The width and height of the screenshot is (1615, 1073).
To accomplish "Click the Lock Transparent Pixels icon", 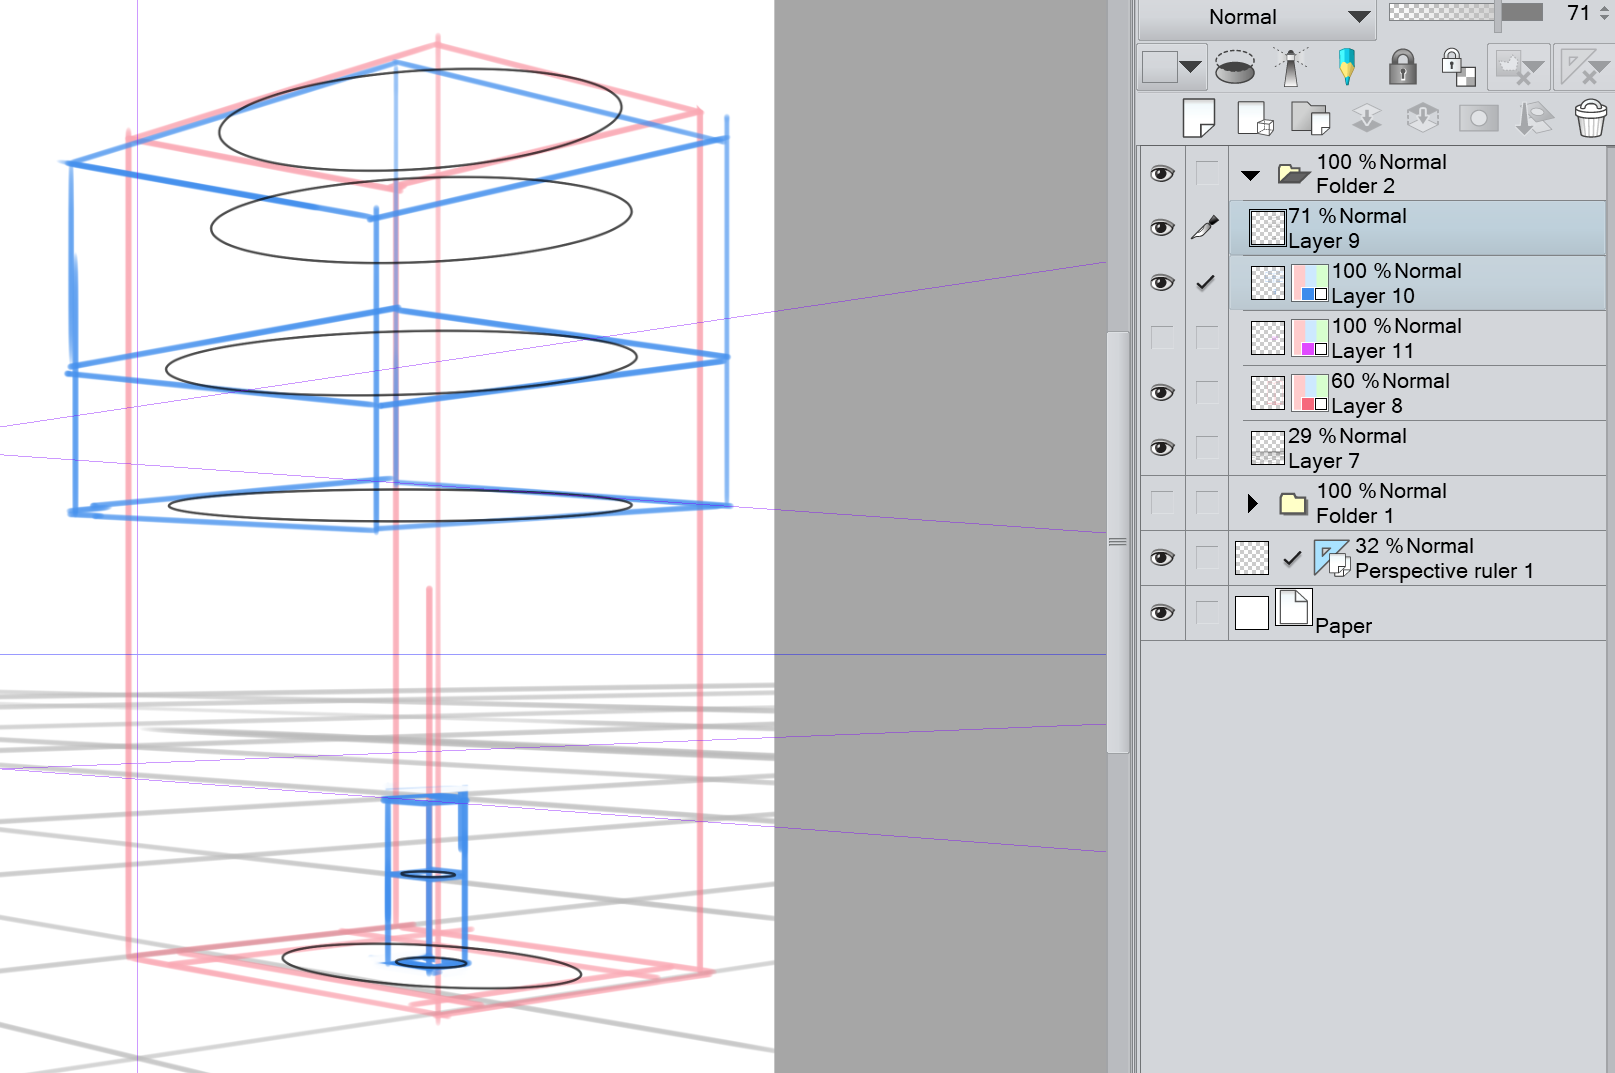I will [1457, 68].
